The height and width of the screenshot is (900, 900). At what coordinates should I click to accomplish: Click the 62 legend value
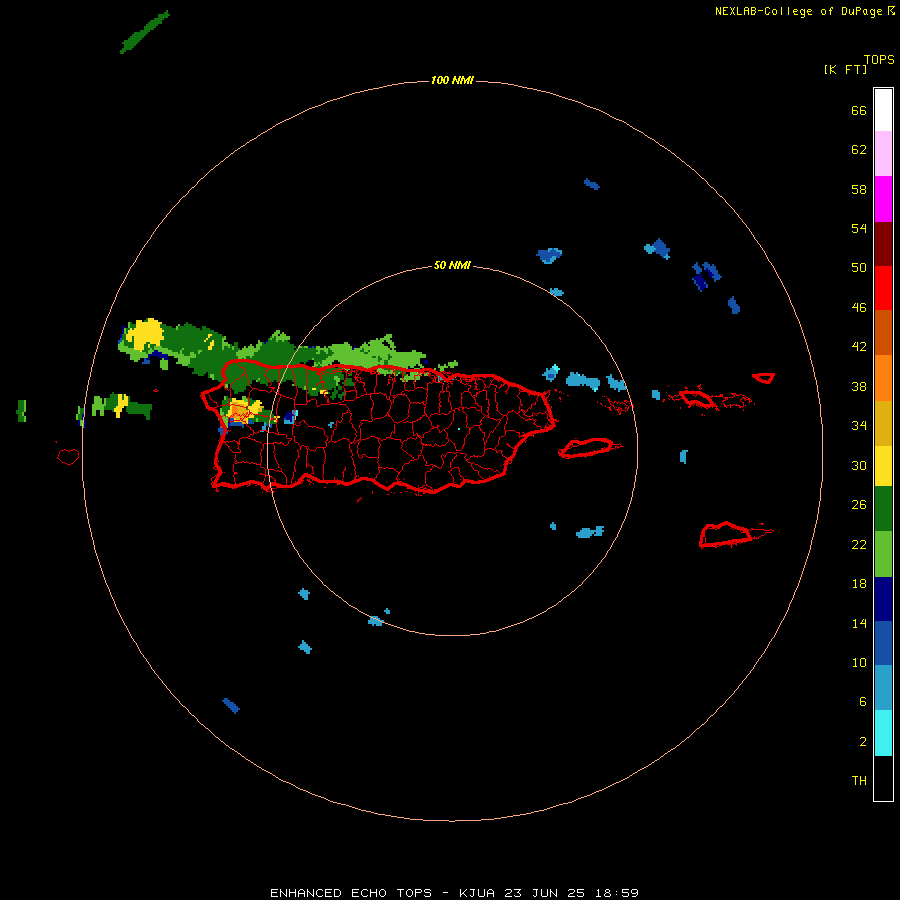[x=859, y=149]
